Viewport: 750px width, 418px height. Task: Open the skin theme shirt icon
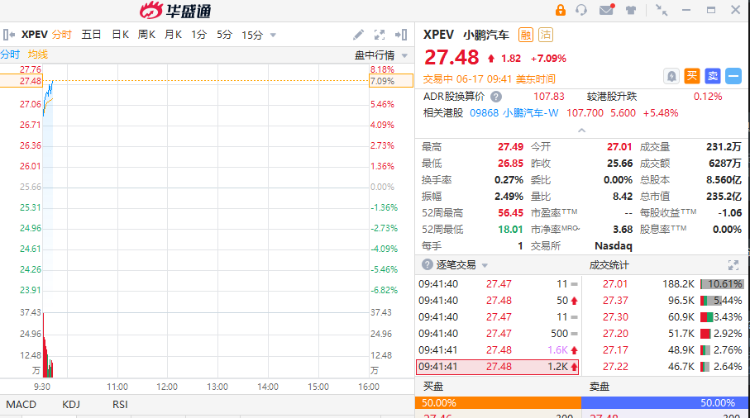tap(631, 10)
